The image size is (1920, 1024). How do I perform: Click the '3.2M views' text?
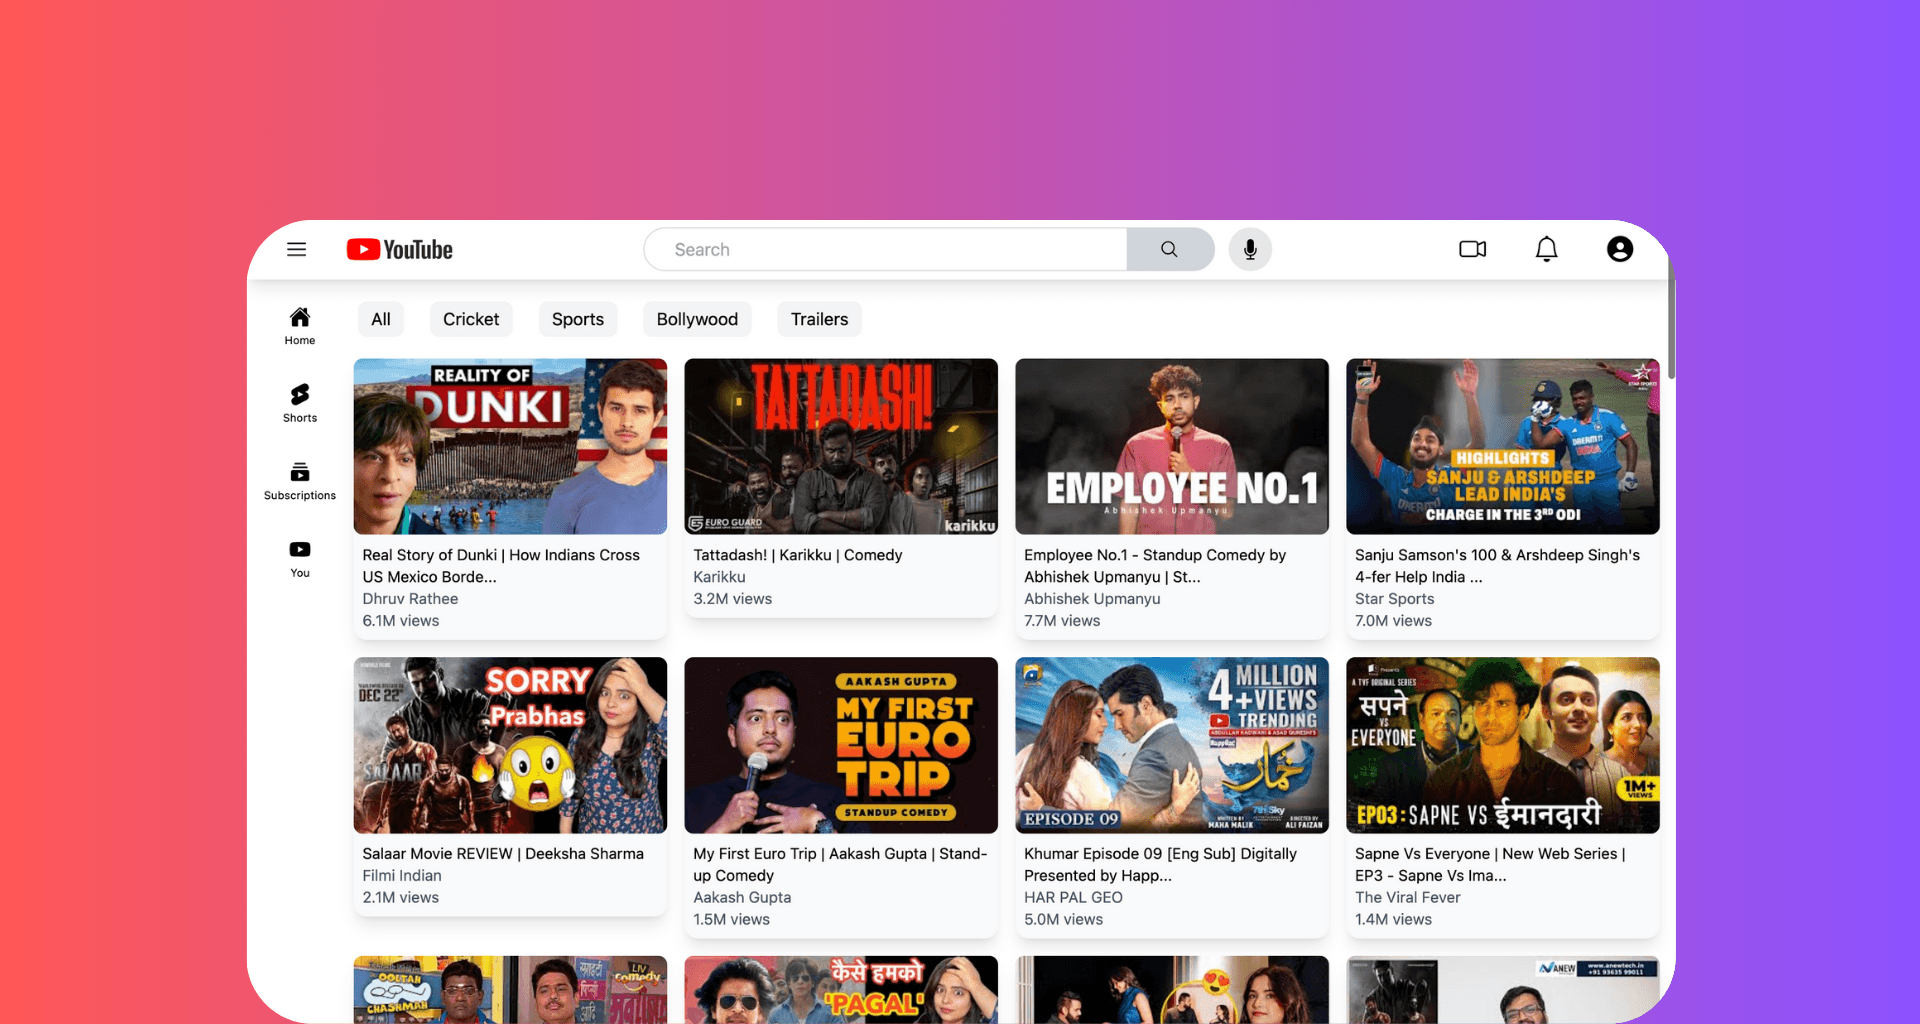click(x=733, y=599)
